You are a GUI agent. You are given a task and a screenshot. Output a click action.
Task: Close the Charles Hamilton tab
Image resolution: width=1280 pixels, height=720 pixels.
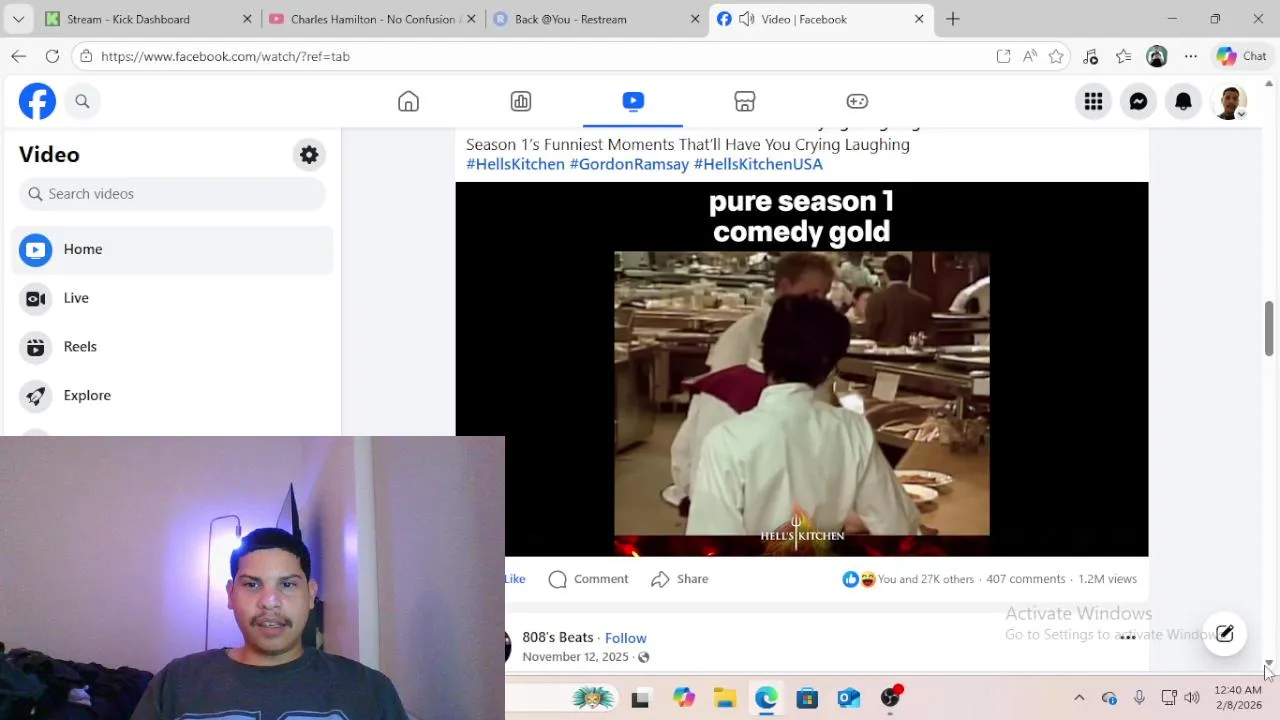click(472, 19)
